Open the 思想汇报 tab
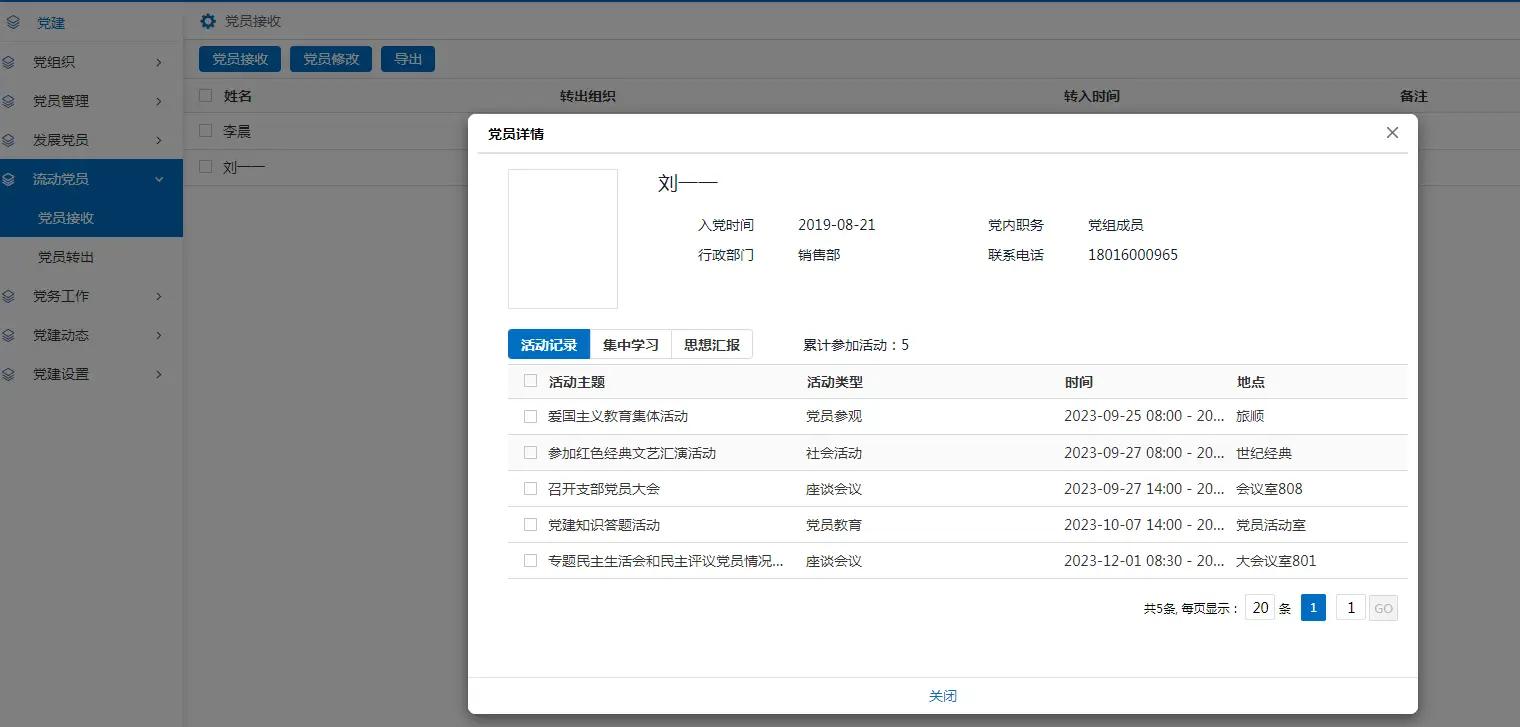 pos(712,345)
